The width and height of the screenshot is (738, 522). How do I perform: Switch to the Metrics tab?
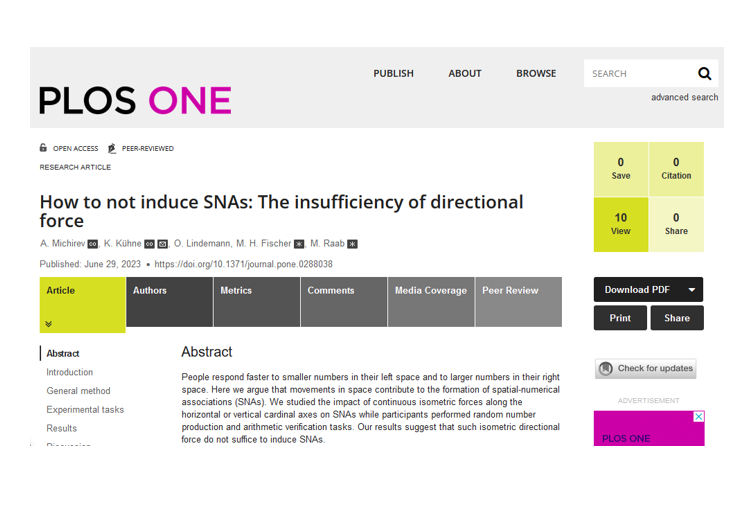(236, 291)
